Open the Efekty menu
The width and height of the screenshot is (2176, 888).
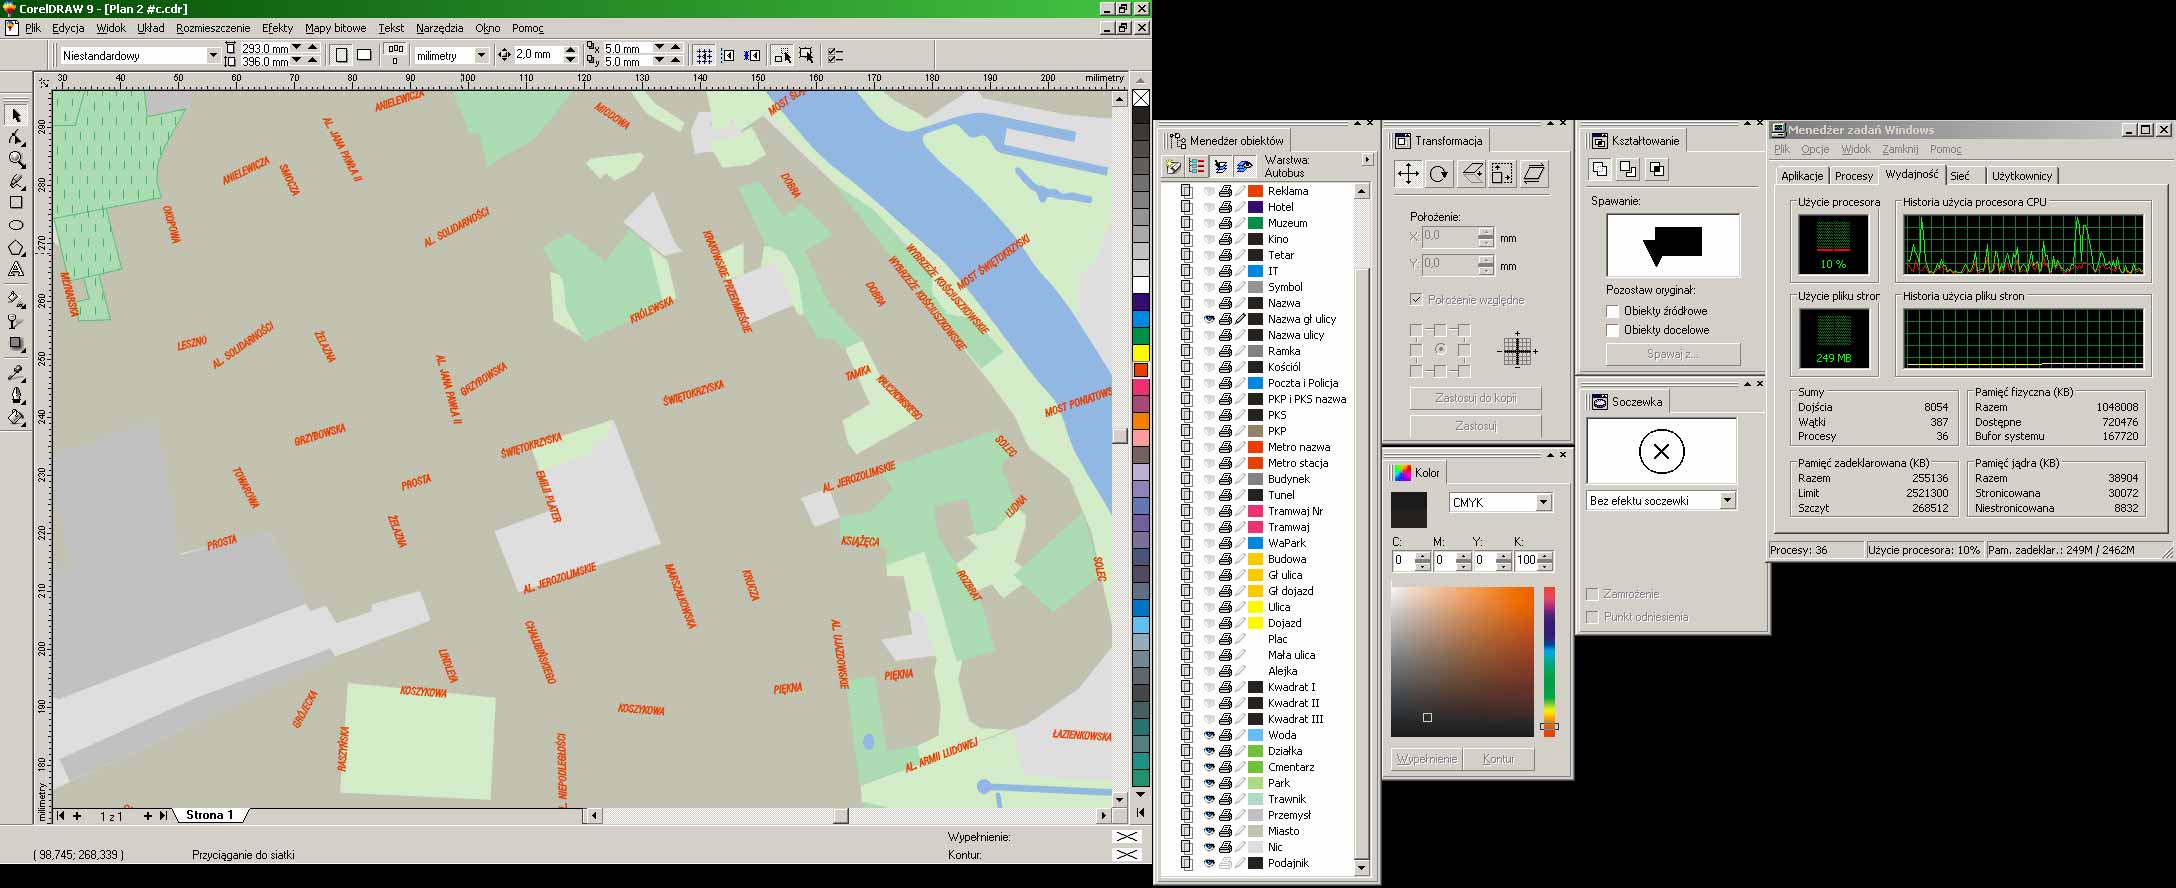click(x=277, y=28)
